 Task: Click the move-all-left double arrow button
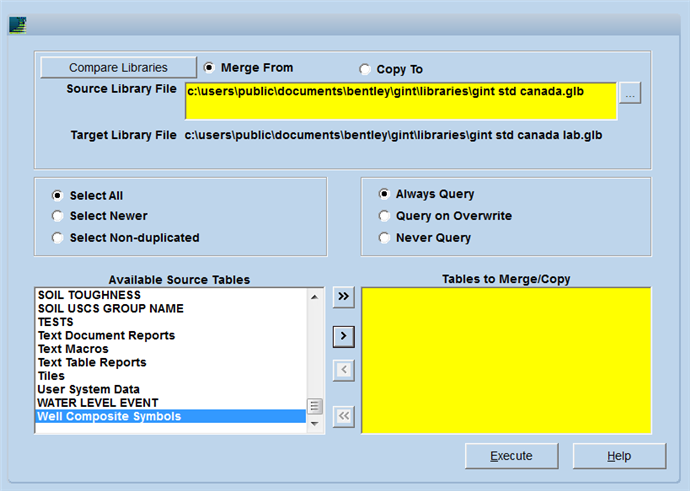point(344,416)
